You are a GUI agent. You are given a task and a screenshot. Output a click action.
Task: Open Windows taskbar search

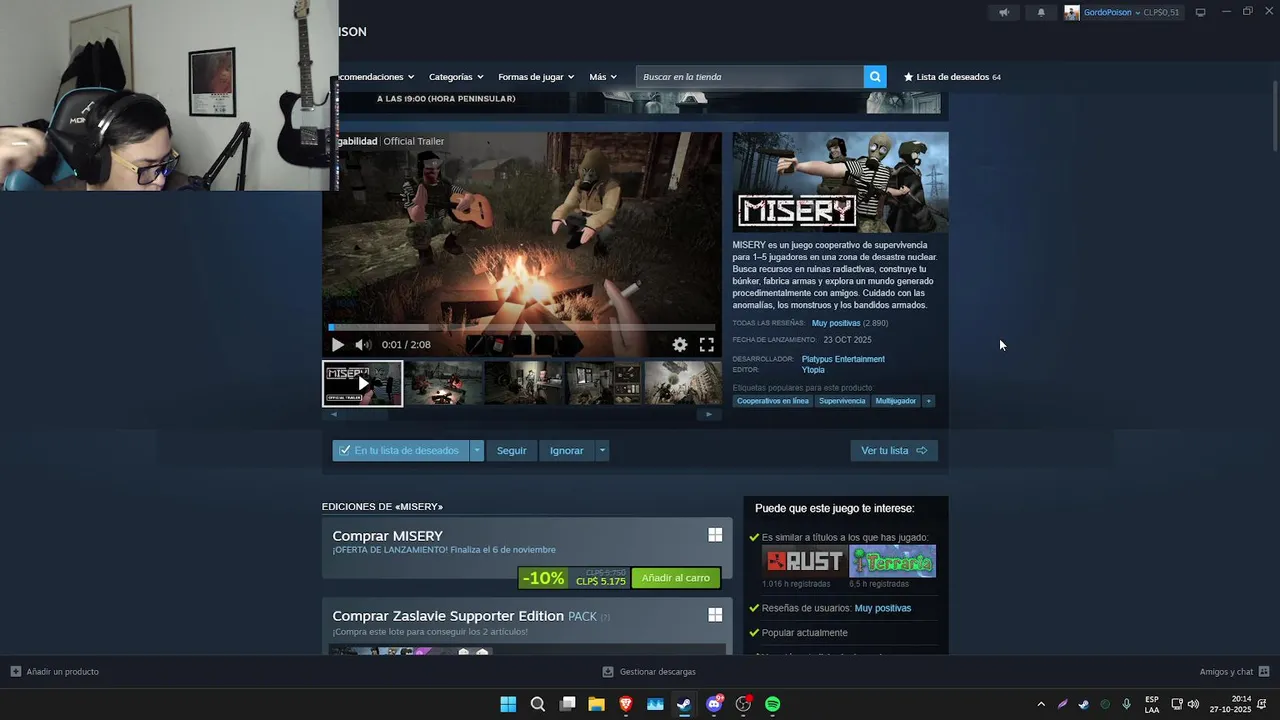(538, 704)
